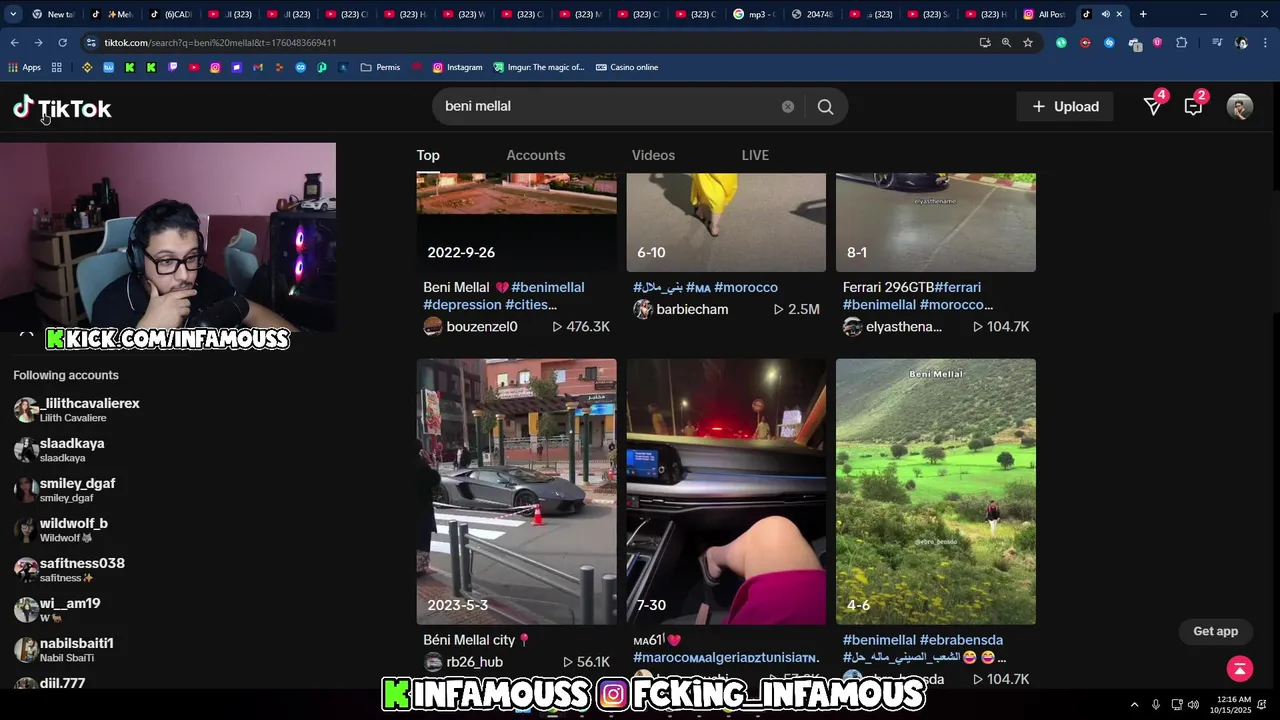Play the car interior video dated 7-30
This screenshot has width=1280, height=720.
click(726, 492)
